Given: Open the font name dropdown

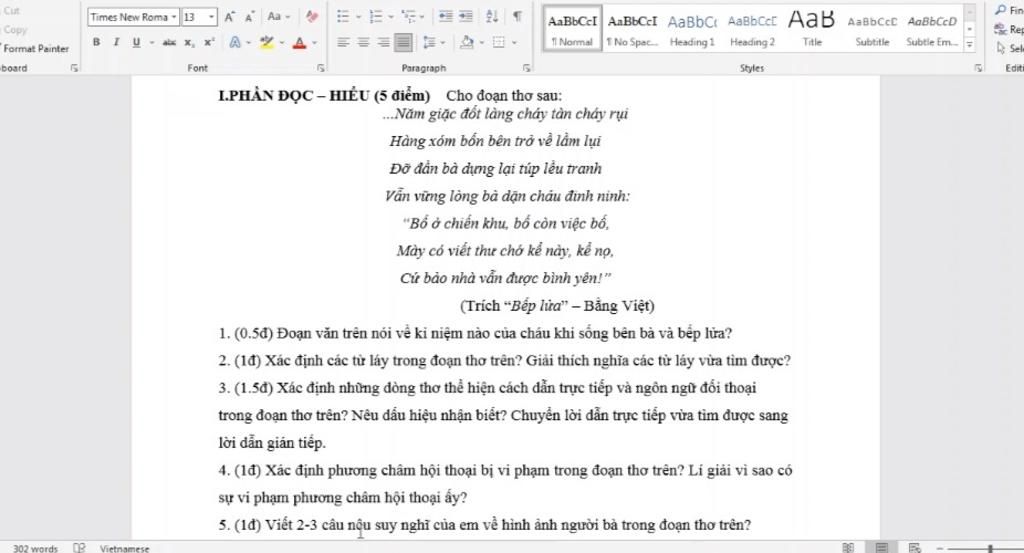Looking at the screenshot, I should [x=174, y=17].
